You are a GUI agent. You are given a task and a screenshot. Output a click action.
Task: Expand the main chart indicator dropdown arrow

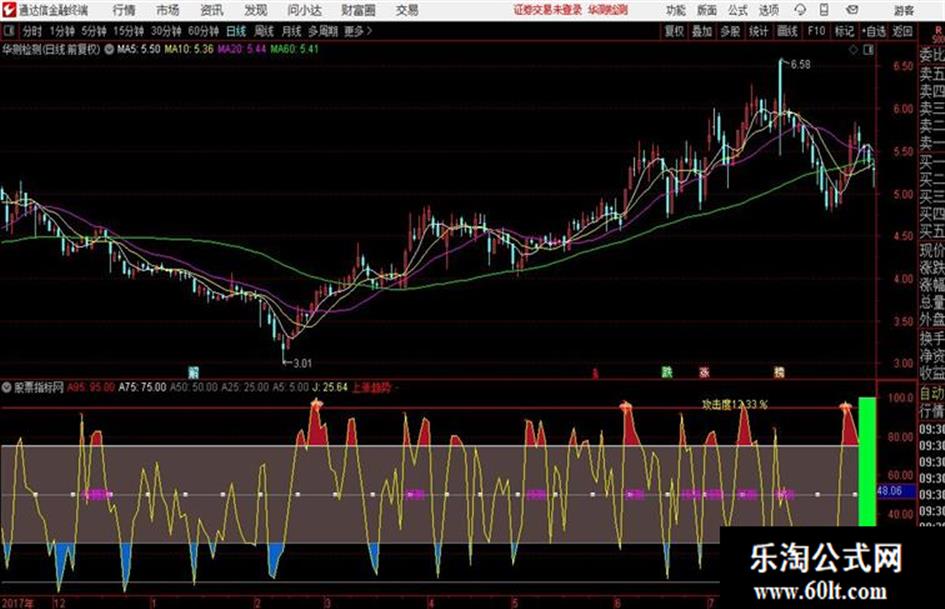coord(109,49)
